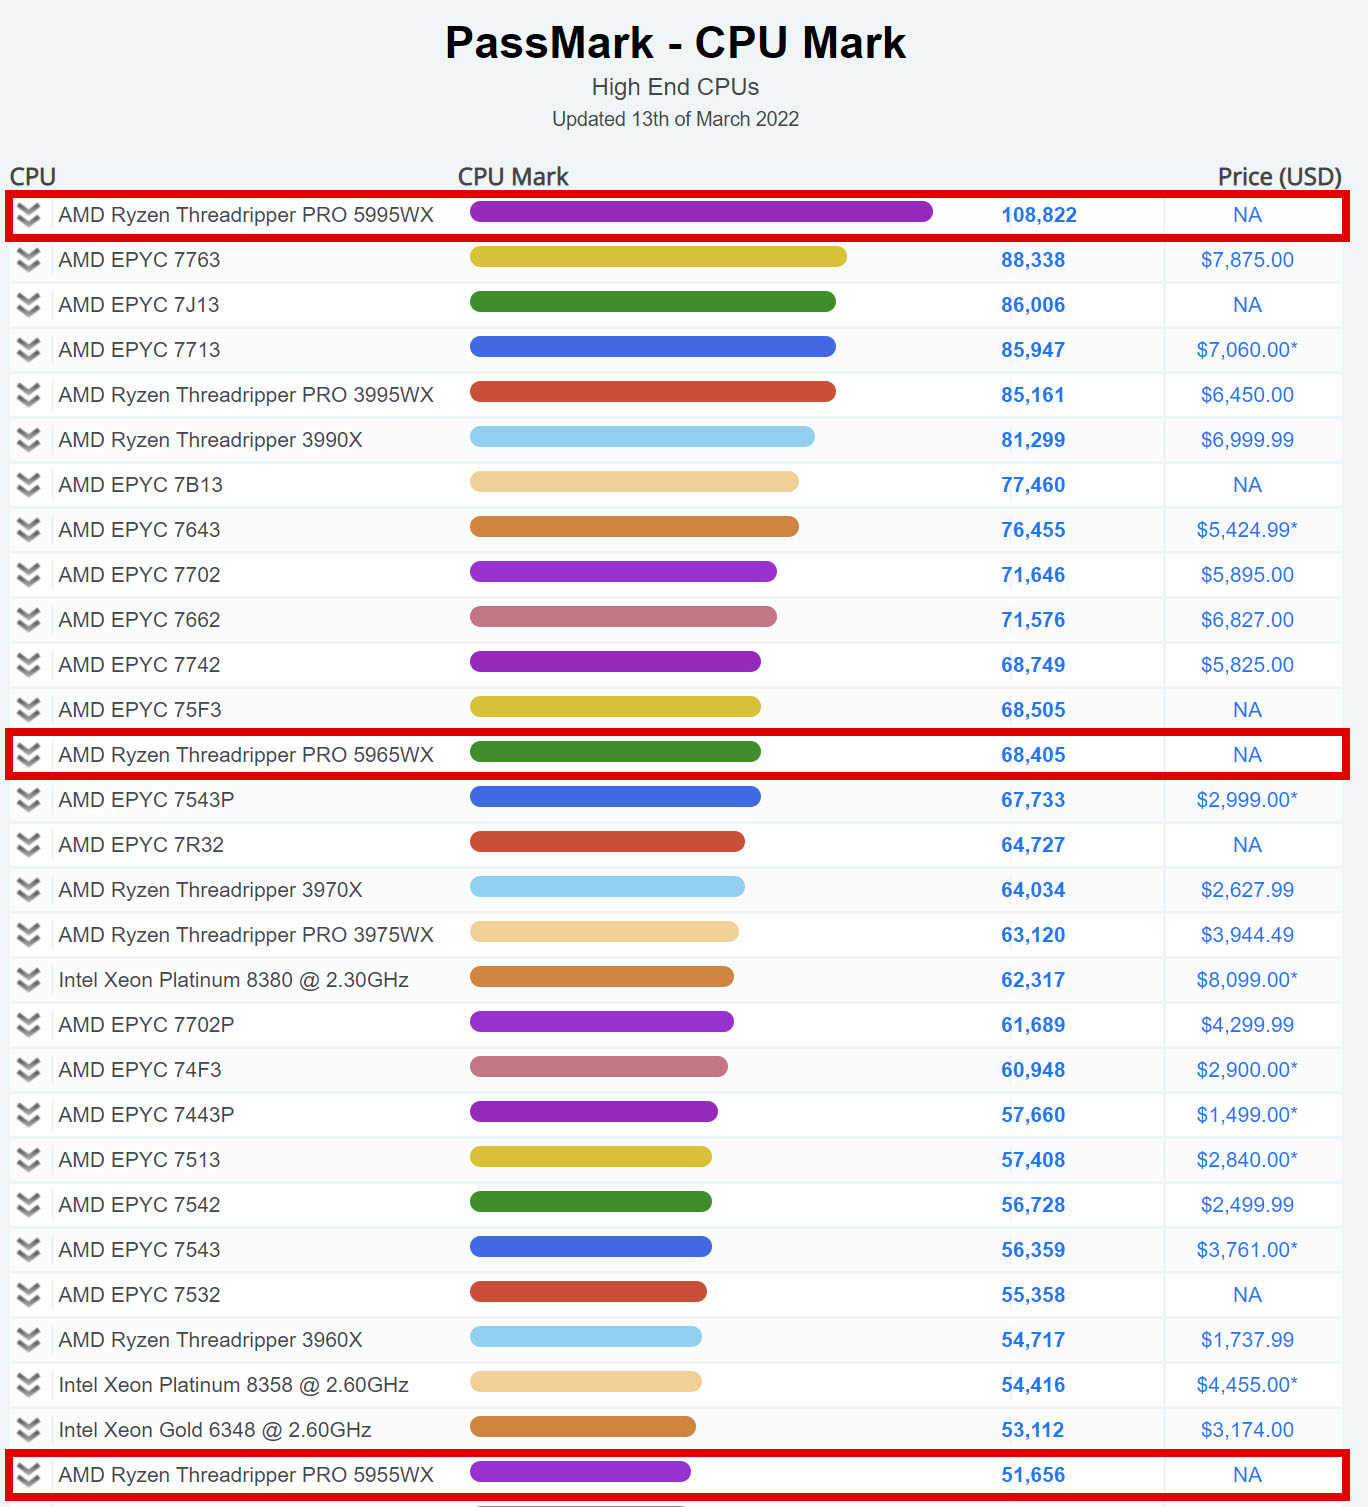Image resolution: width=1368 pixels, height=1507 pixels.
Task: Expand the AMD EPYC 7643 row chevron
Action: pyautogui.click(x=29, y=530)
